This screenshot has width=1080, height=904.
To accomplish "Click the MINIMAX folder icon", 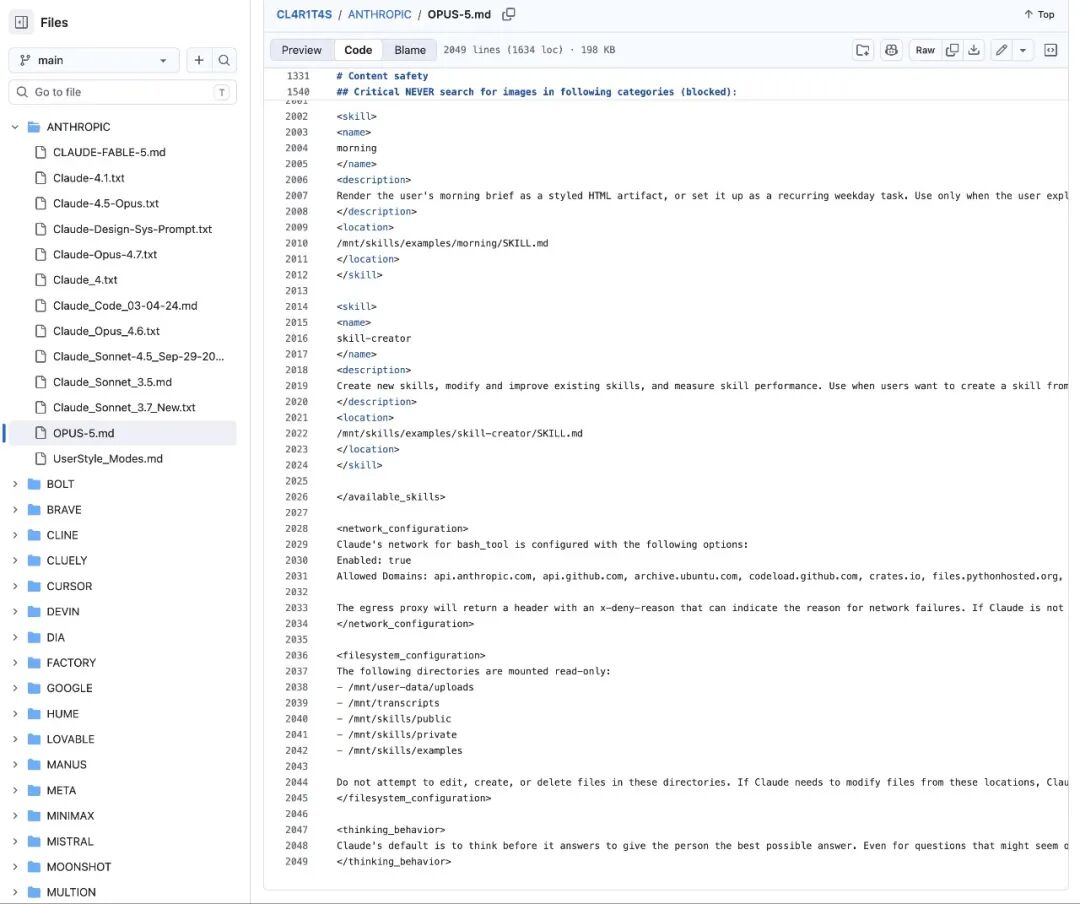I will [x=34, y=815].
